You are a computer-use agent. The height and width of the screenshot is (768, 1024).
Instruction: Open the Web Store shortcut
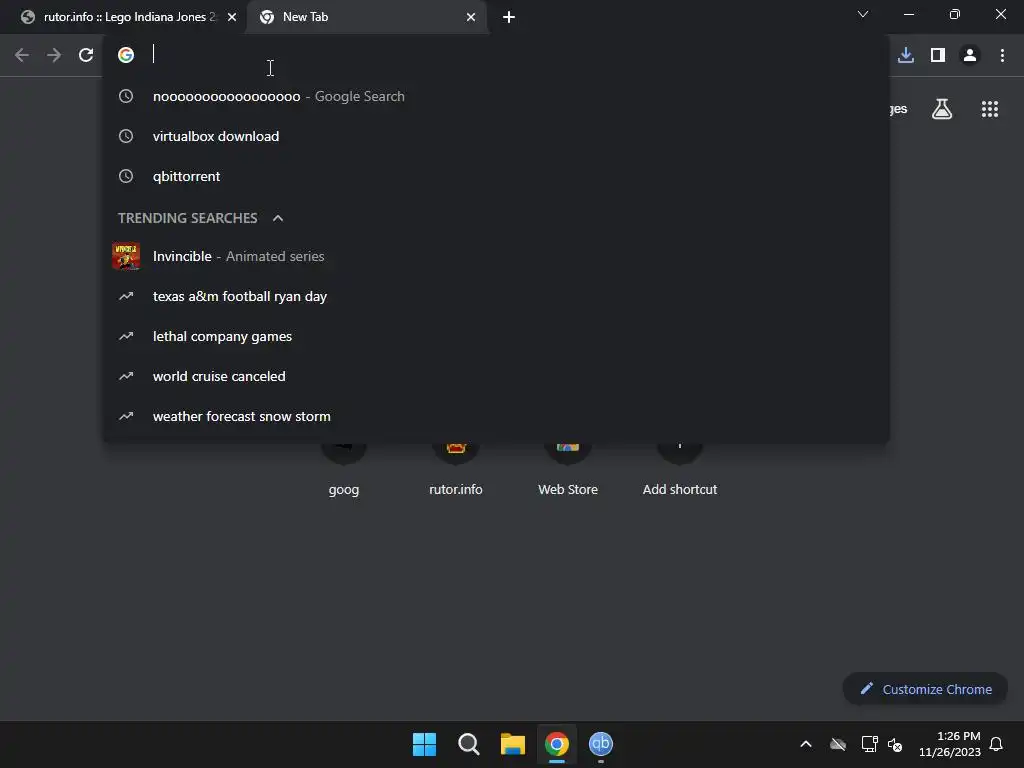pyautogui.click(x=568, y=469)
